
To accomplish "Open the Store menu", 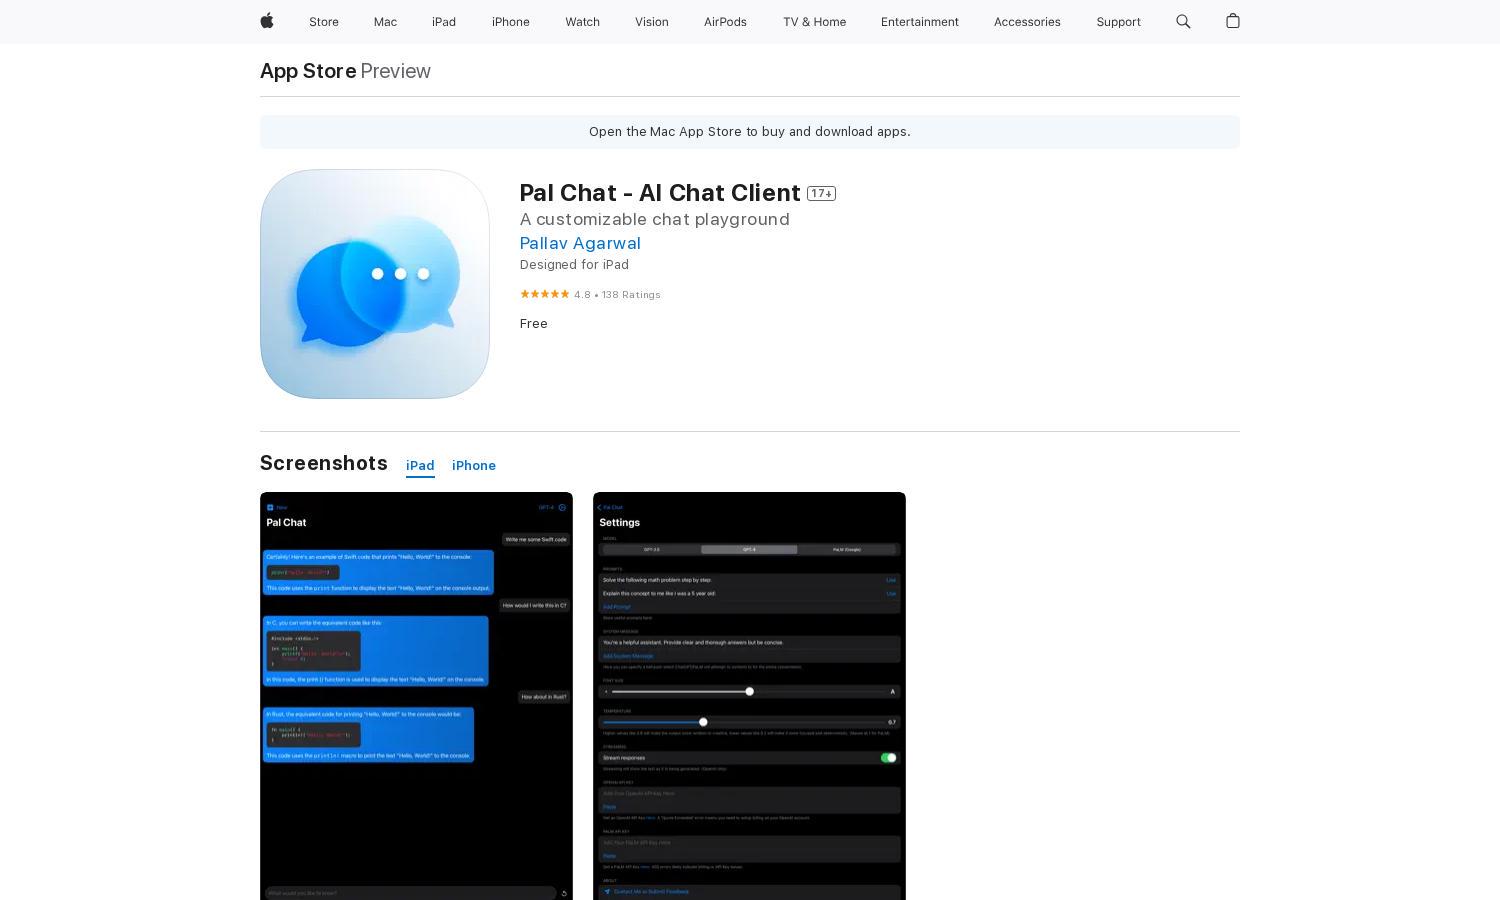I will click(x=324, y=22).
